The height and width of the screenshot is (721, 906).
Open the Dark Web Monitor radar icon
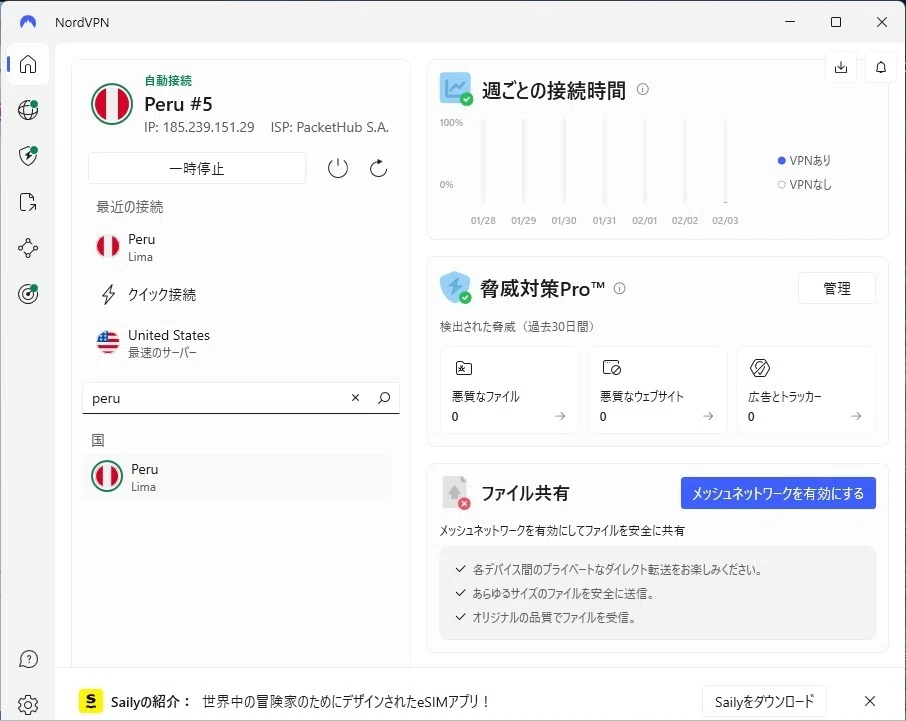click(28, 294)
